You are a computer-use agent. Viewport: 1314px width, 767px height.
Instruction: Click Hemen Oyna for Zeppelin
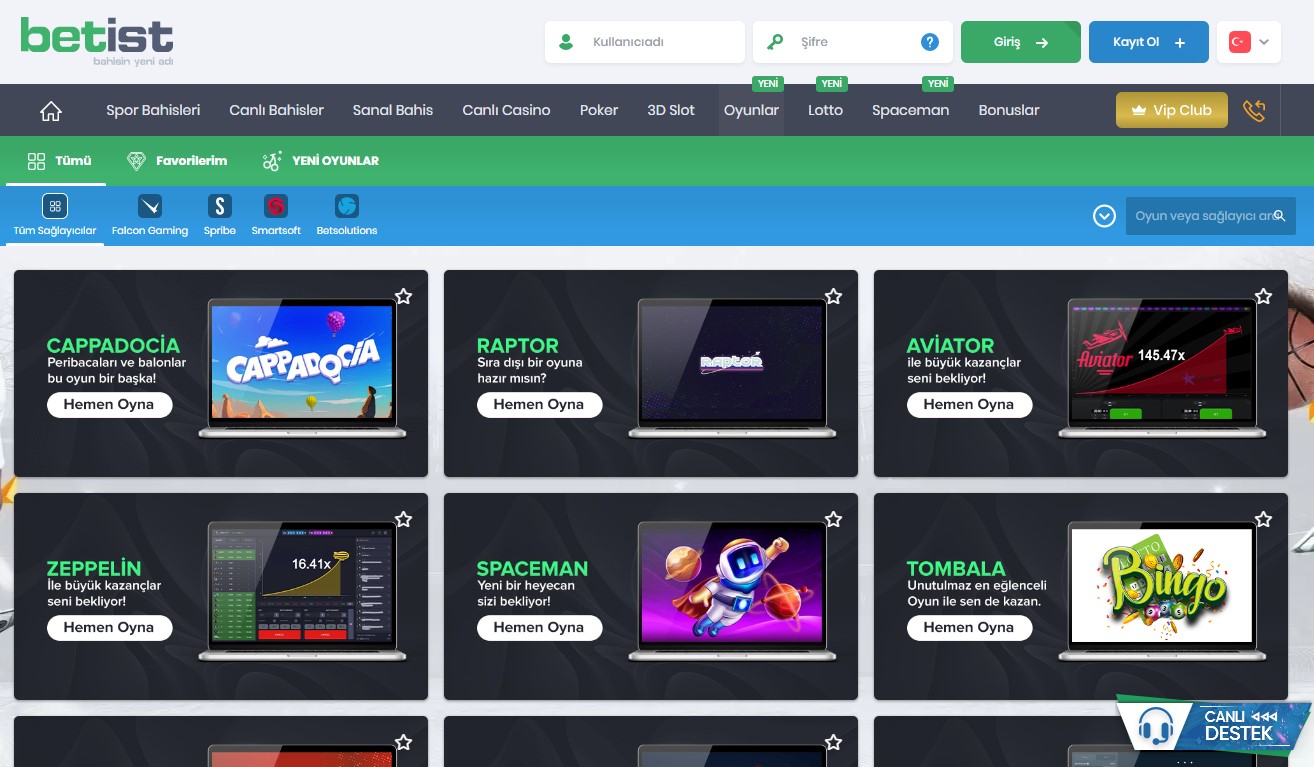tap(109, 628)
